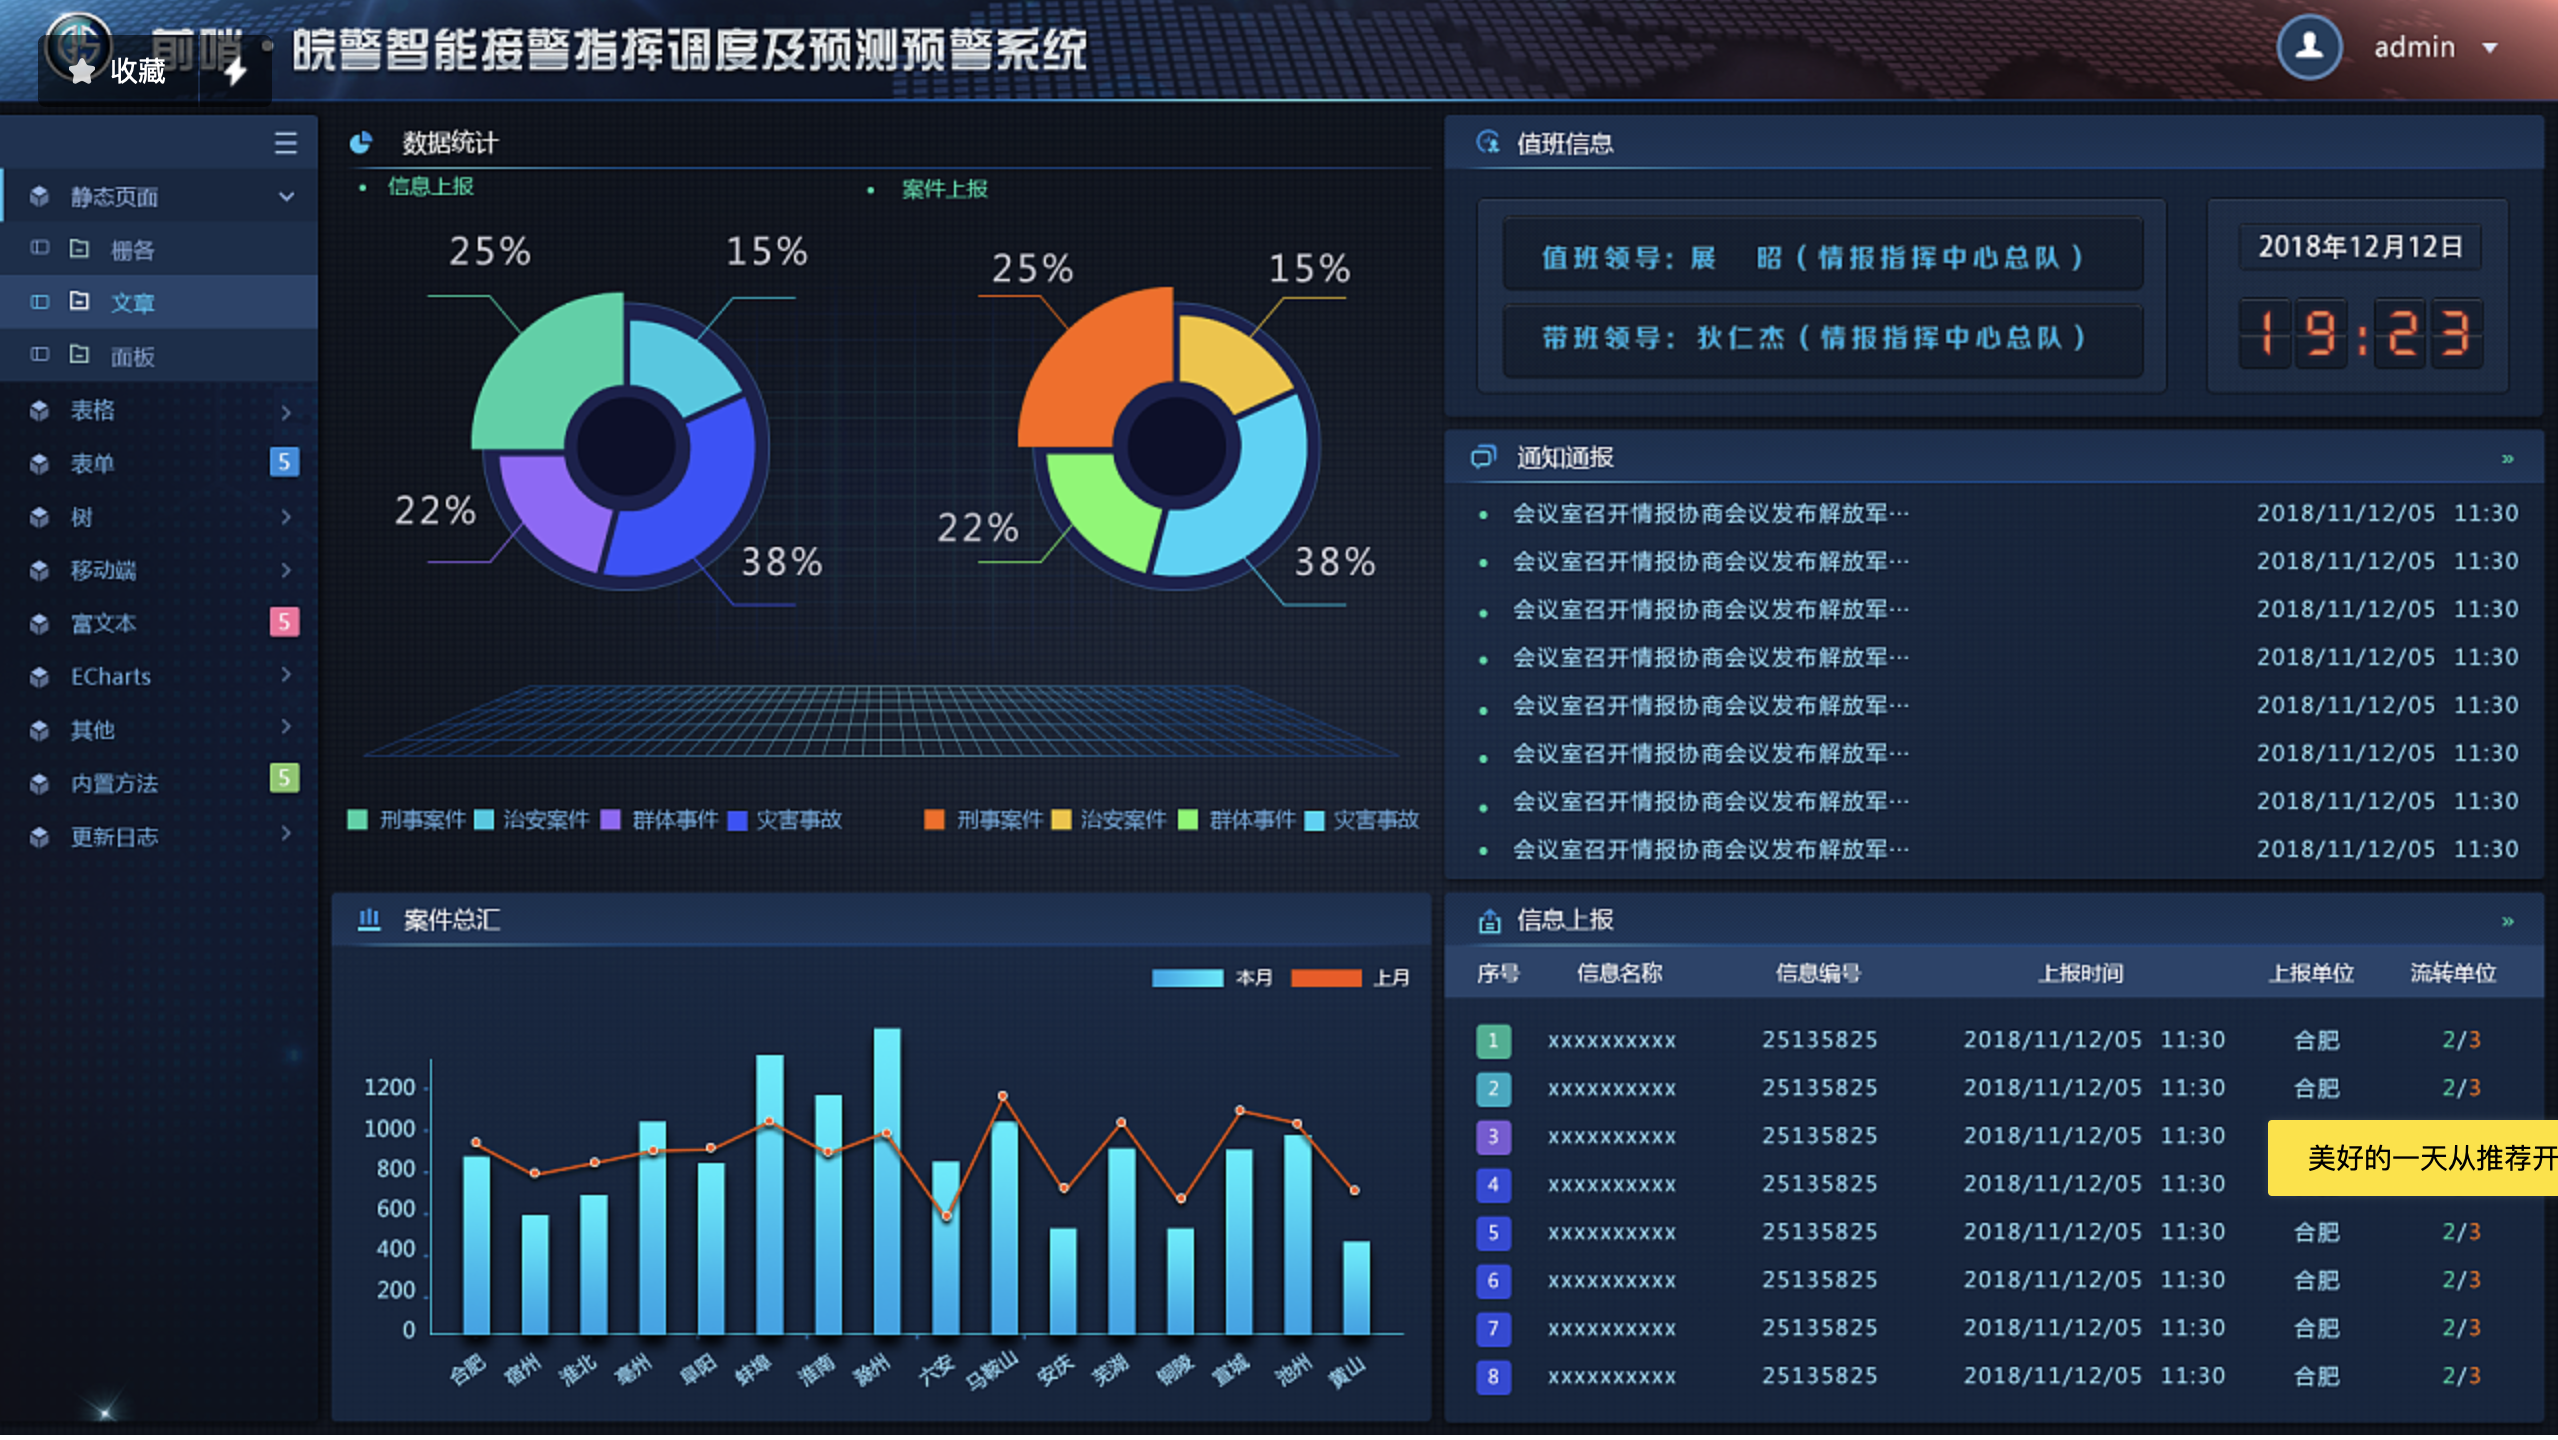Viewport: 2558px width, 1440px height.
Task: Click the lightning bolt icon
Action: pyautogui.click(x=236, y=71)
